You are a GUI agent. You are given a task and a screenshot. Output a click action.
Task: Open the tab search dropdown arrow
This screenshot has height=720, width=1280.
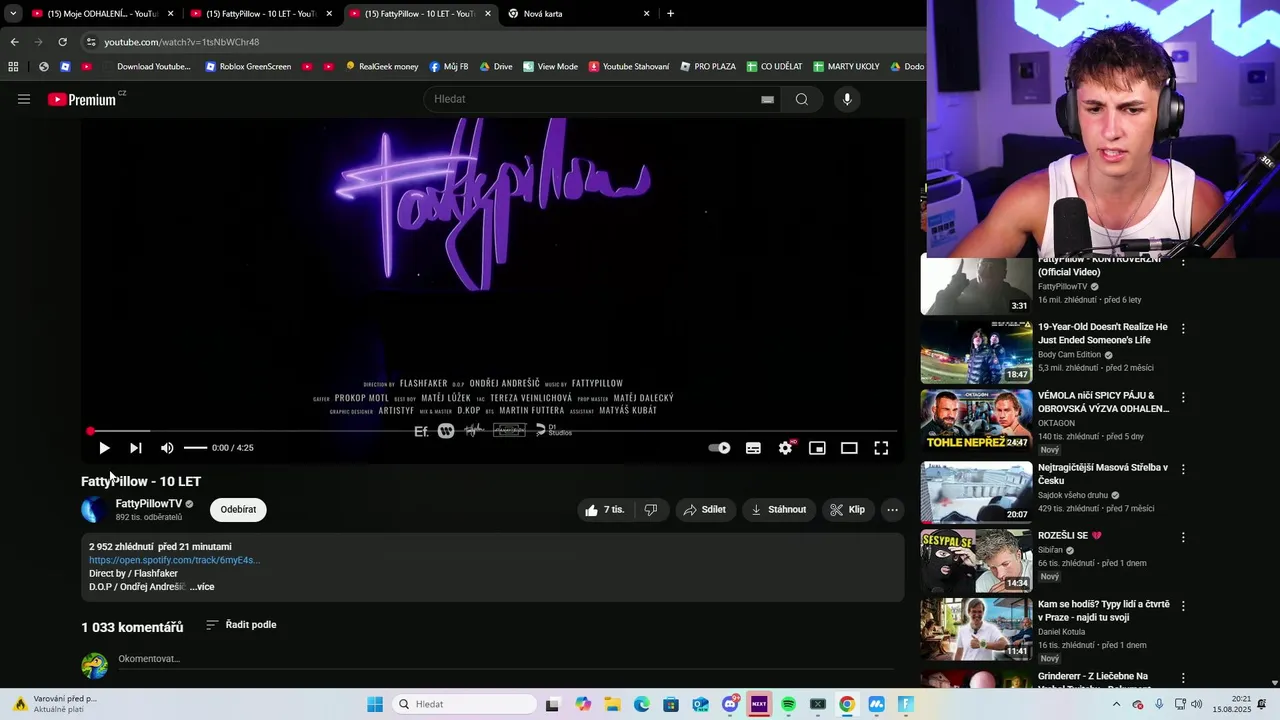(12, 13)
